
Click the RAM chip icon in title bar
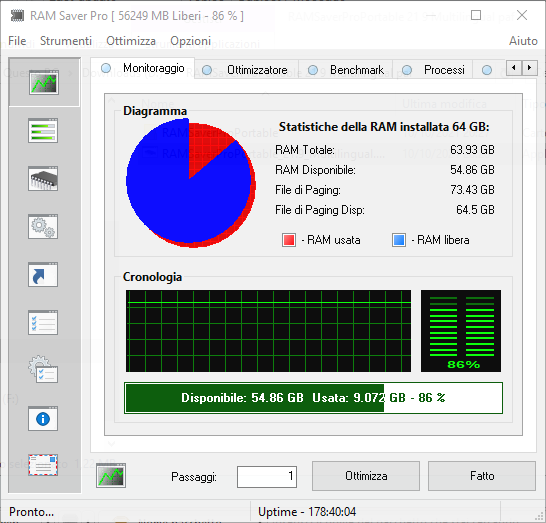pos(17,16)
